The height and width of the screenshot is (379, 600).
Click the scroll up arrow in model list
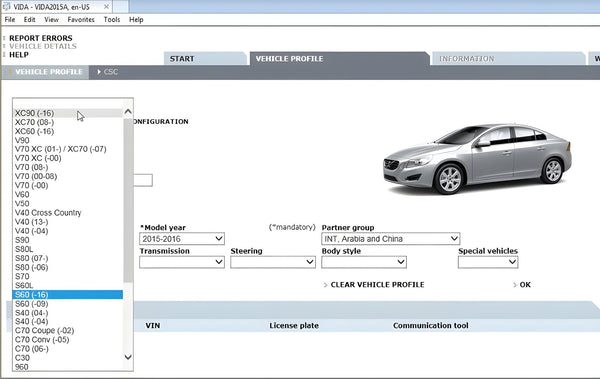click(x=128, y=112)
